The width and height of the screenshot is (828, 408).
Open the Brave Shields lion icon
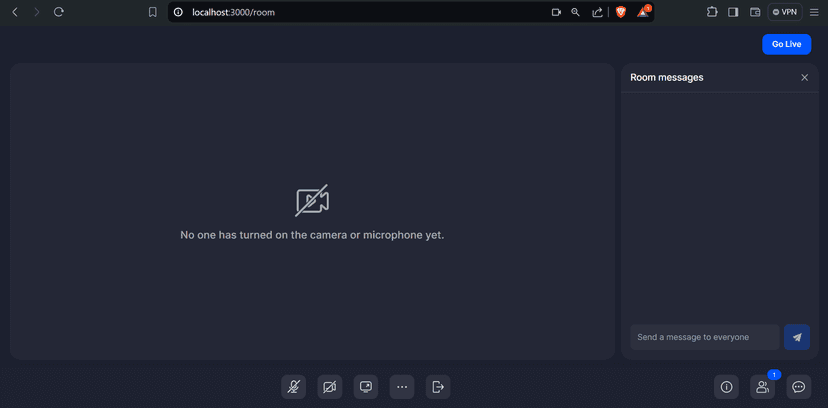click(x=620, y=12)
